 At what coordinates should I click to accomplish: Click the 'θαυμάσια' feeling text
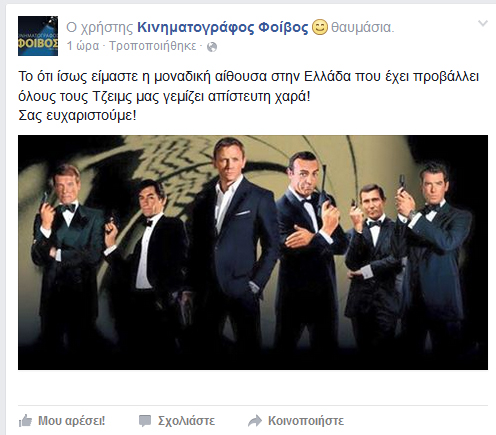[362, 27]
